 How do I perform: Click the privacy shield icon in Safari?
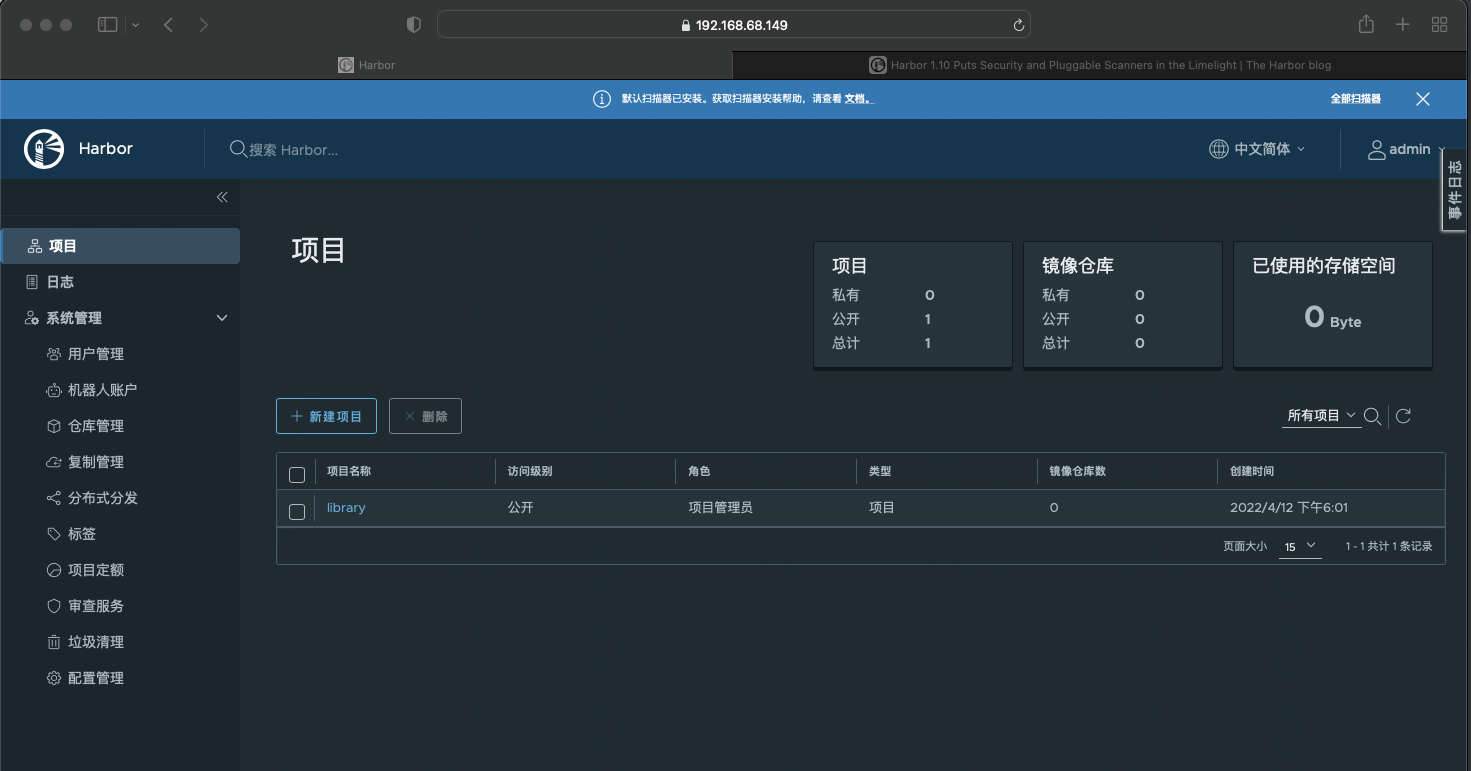(415, 25)
